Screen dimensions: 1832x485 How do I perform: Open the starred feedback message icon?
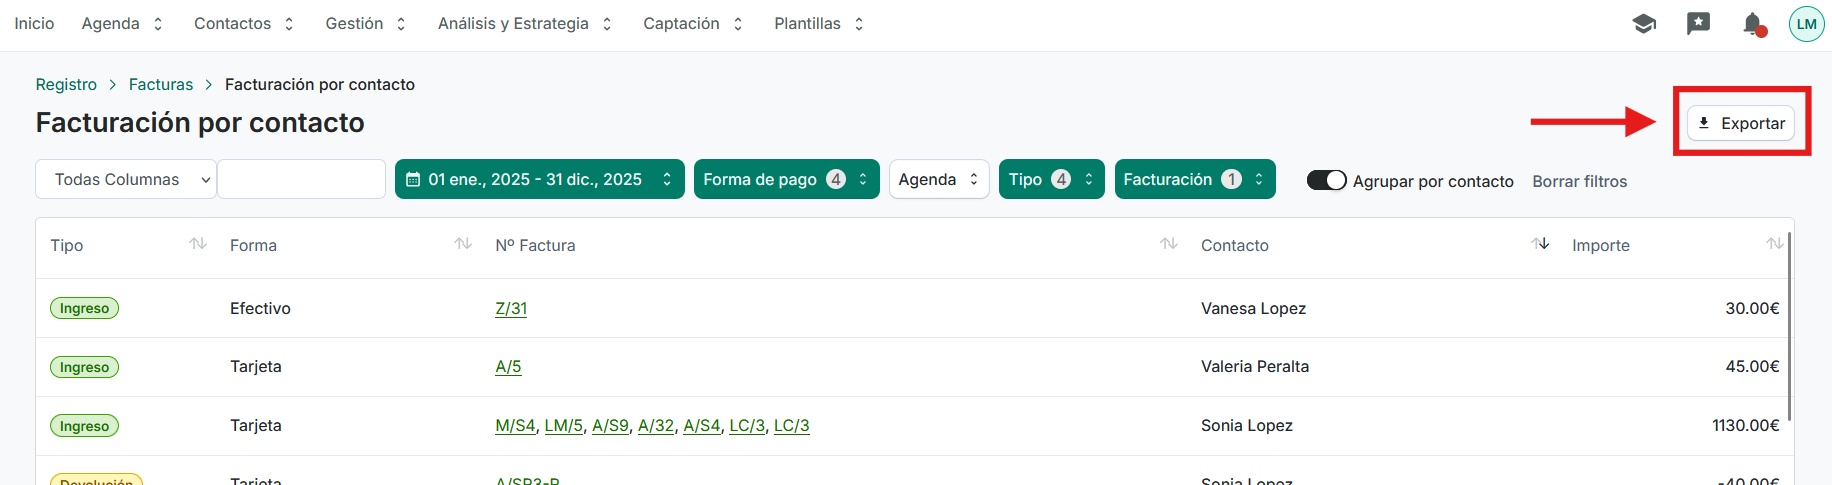click(x=1698, y=24)
